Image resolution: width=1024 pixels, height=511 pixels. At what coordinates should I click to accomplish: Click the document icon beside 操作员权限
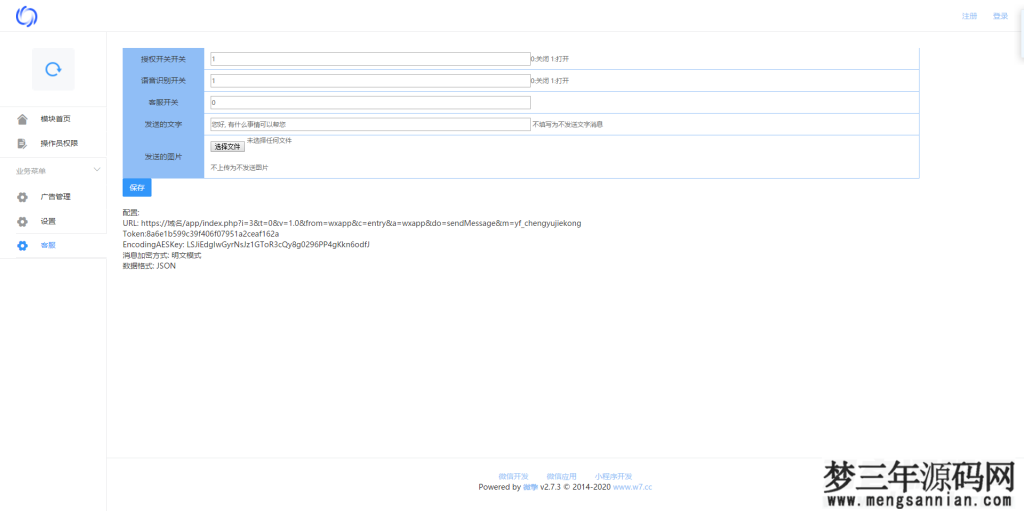tap(22, 143)
